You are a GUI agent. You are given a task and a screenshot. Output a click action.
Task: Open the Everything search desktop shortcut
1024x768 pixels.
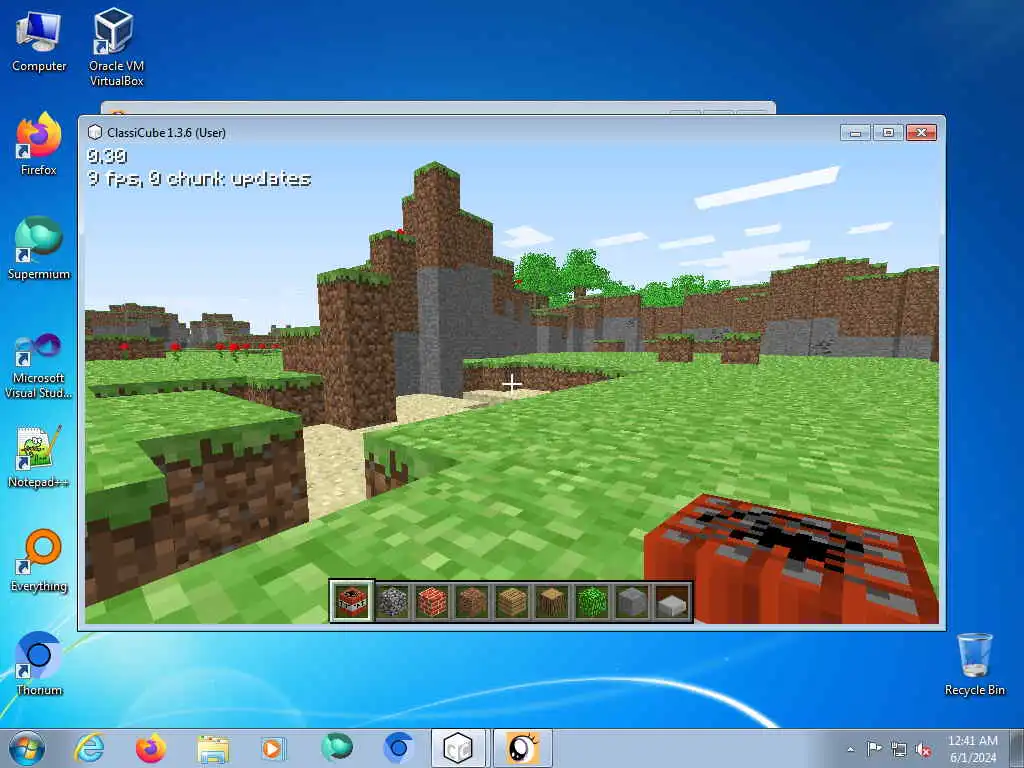point(39,560)
